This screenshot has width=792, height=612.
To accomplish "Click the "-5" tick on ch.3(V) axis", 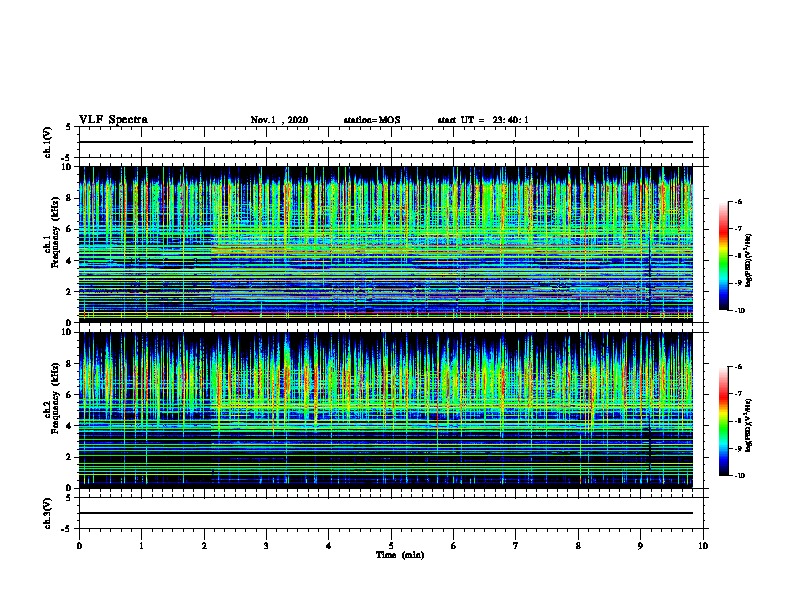I will (67, 529).
